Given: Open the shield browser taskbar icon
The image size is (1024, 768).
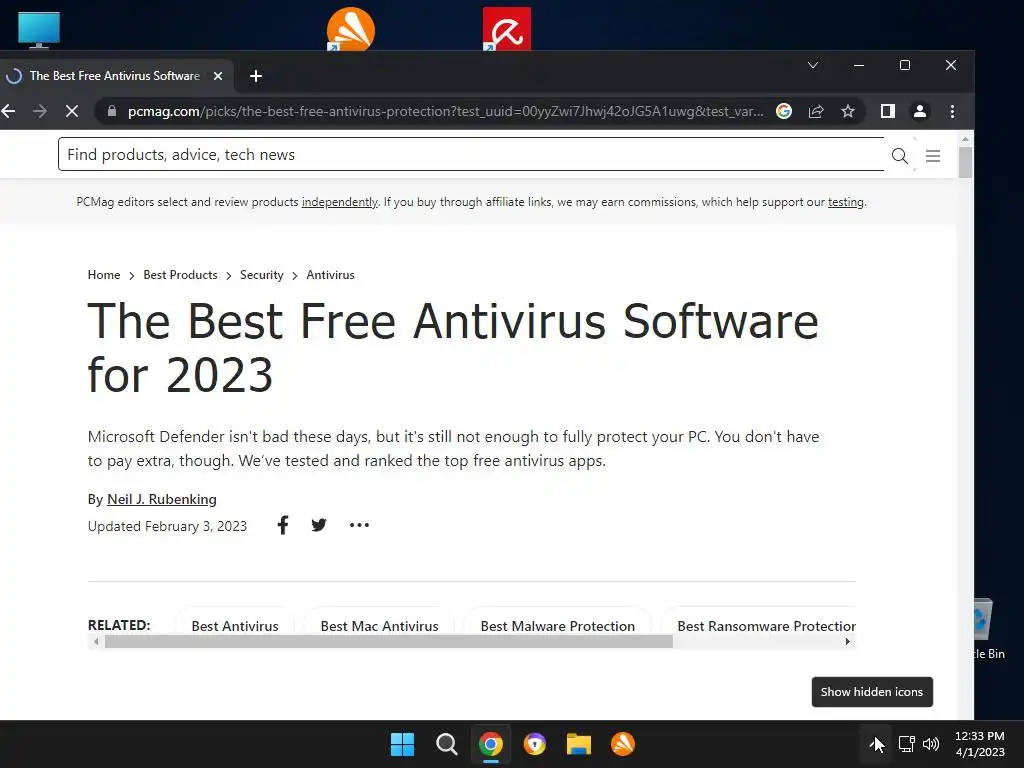Looking at the screenshot, I should point(535,744).
